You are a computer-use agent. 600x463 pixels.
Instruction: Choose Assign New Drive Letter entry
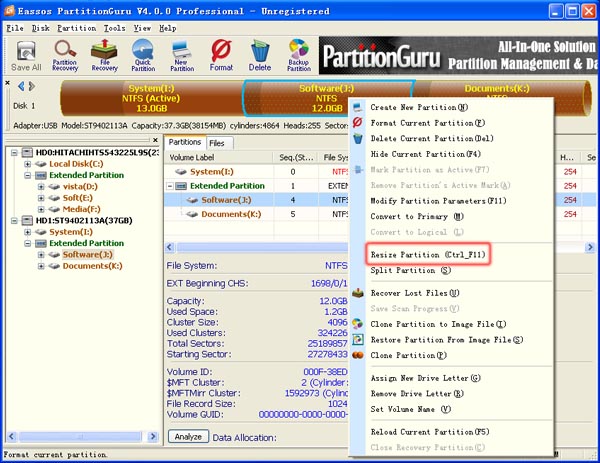click(x=452, y=378)
